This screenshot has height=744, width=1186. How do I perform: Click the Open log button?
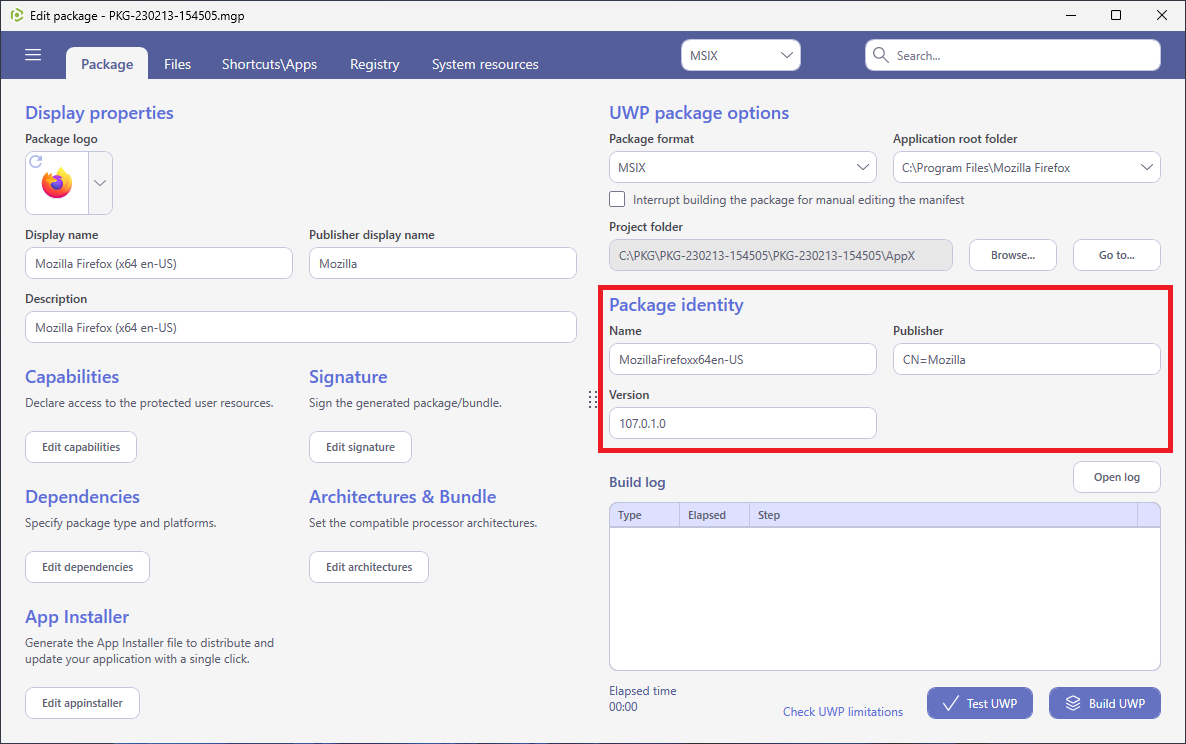[x=1116, y=477]
